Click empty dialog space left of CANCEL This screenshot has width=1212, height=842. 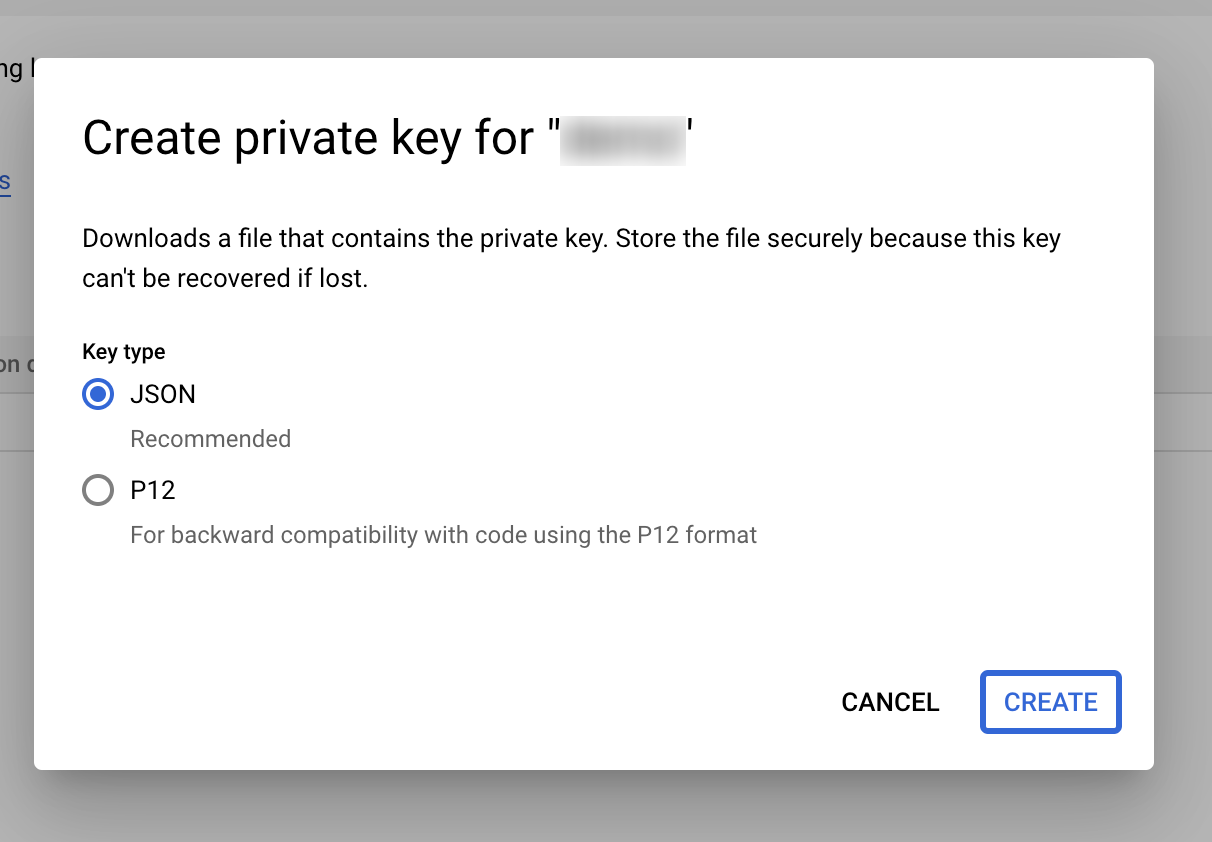[500, 702]
